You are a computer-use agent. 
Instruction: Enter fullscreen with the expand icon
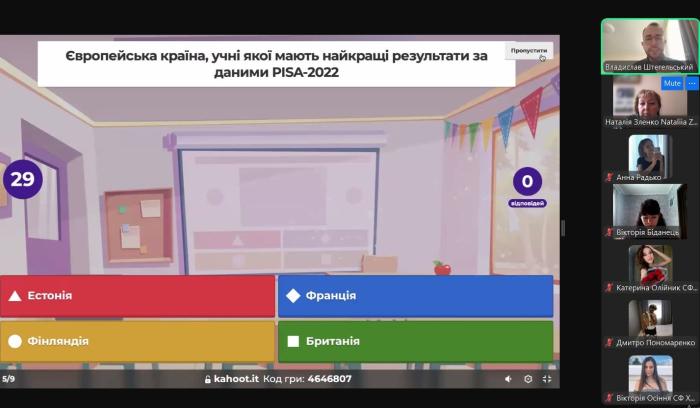[547, 379]
